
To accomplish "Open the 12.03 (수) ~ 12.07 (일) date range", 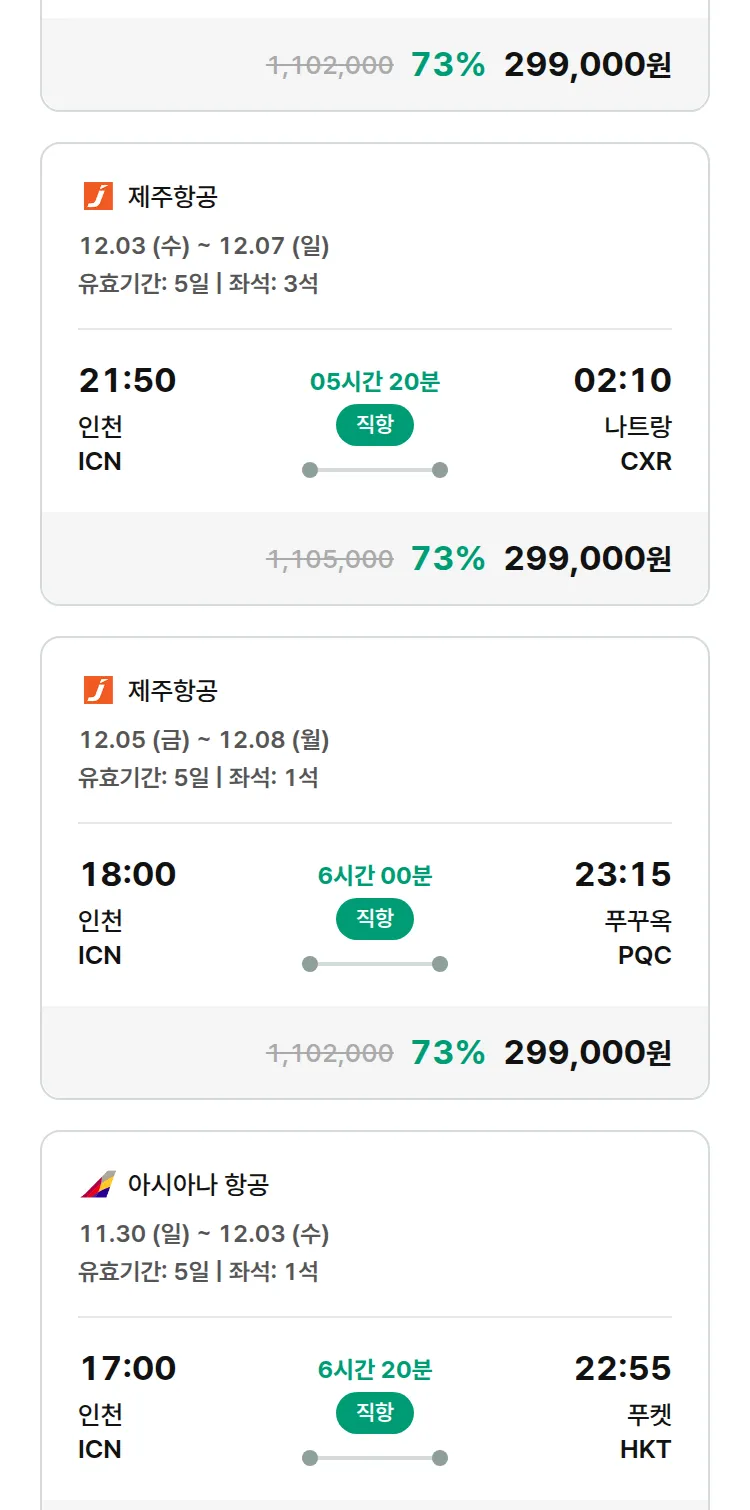I will [x=204, y=245].
